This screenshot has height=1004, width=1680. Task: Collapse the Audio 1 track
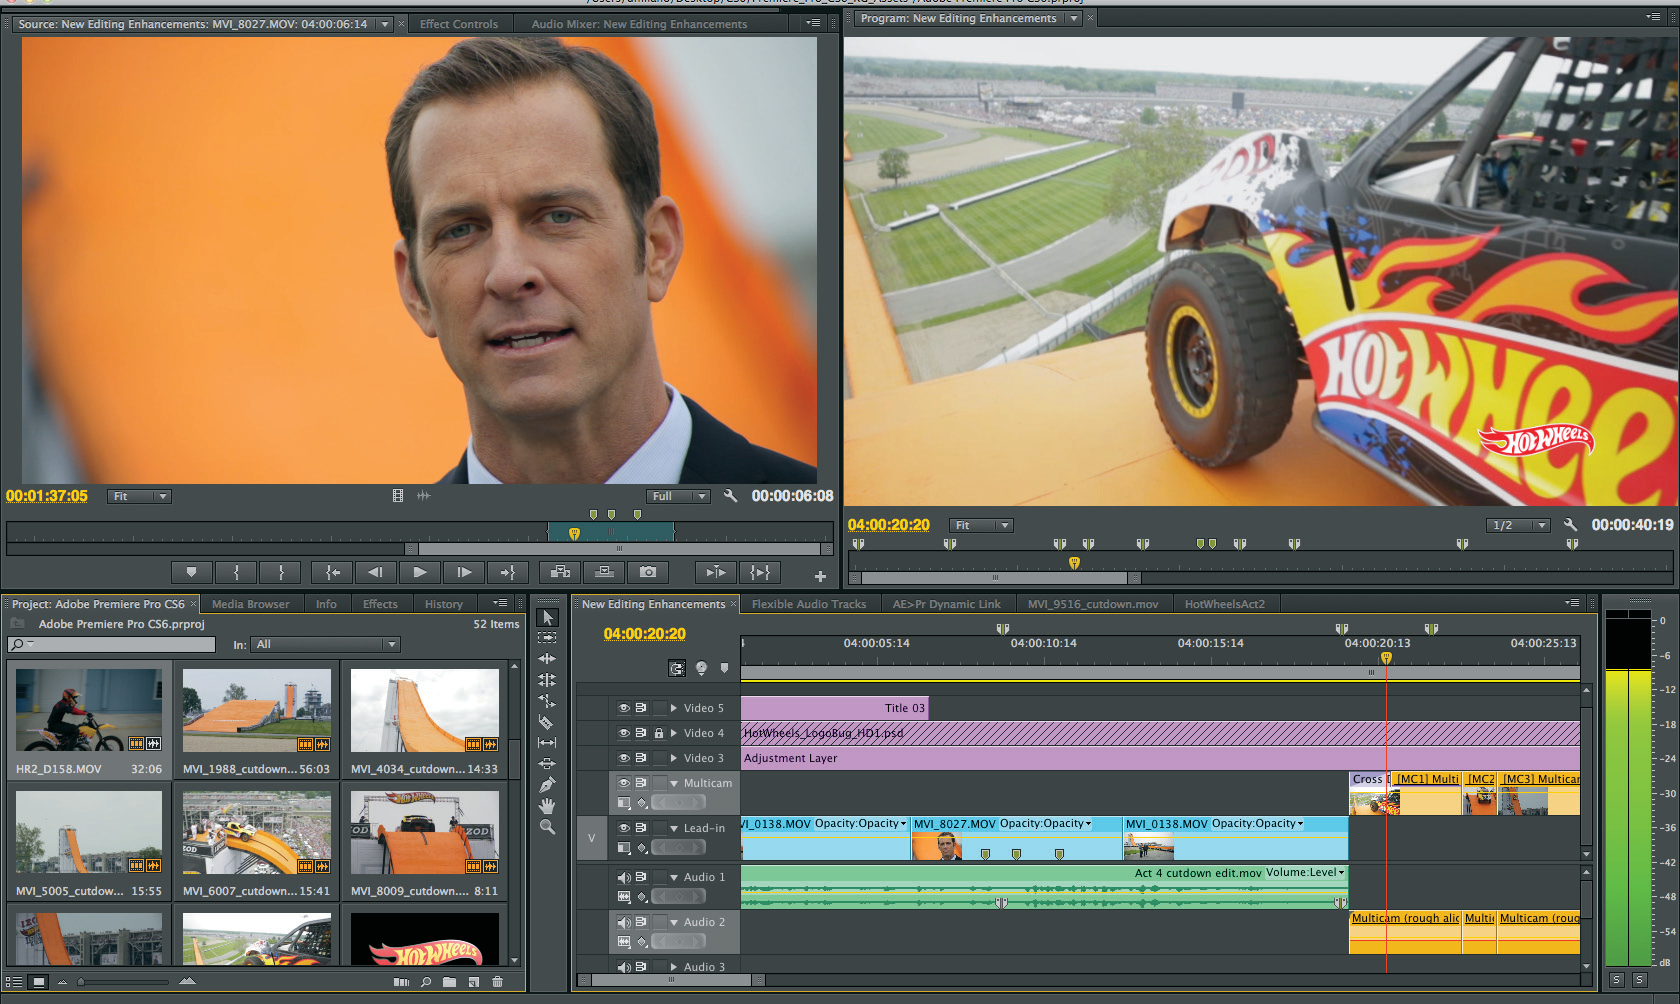(x=674, y=877)
